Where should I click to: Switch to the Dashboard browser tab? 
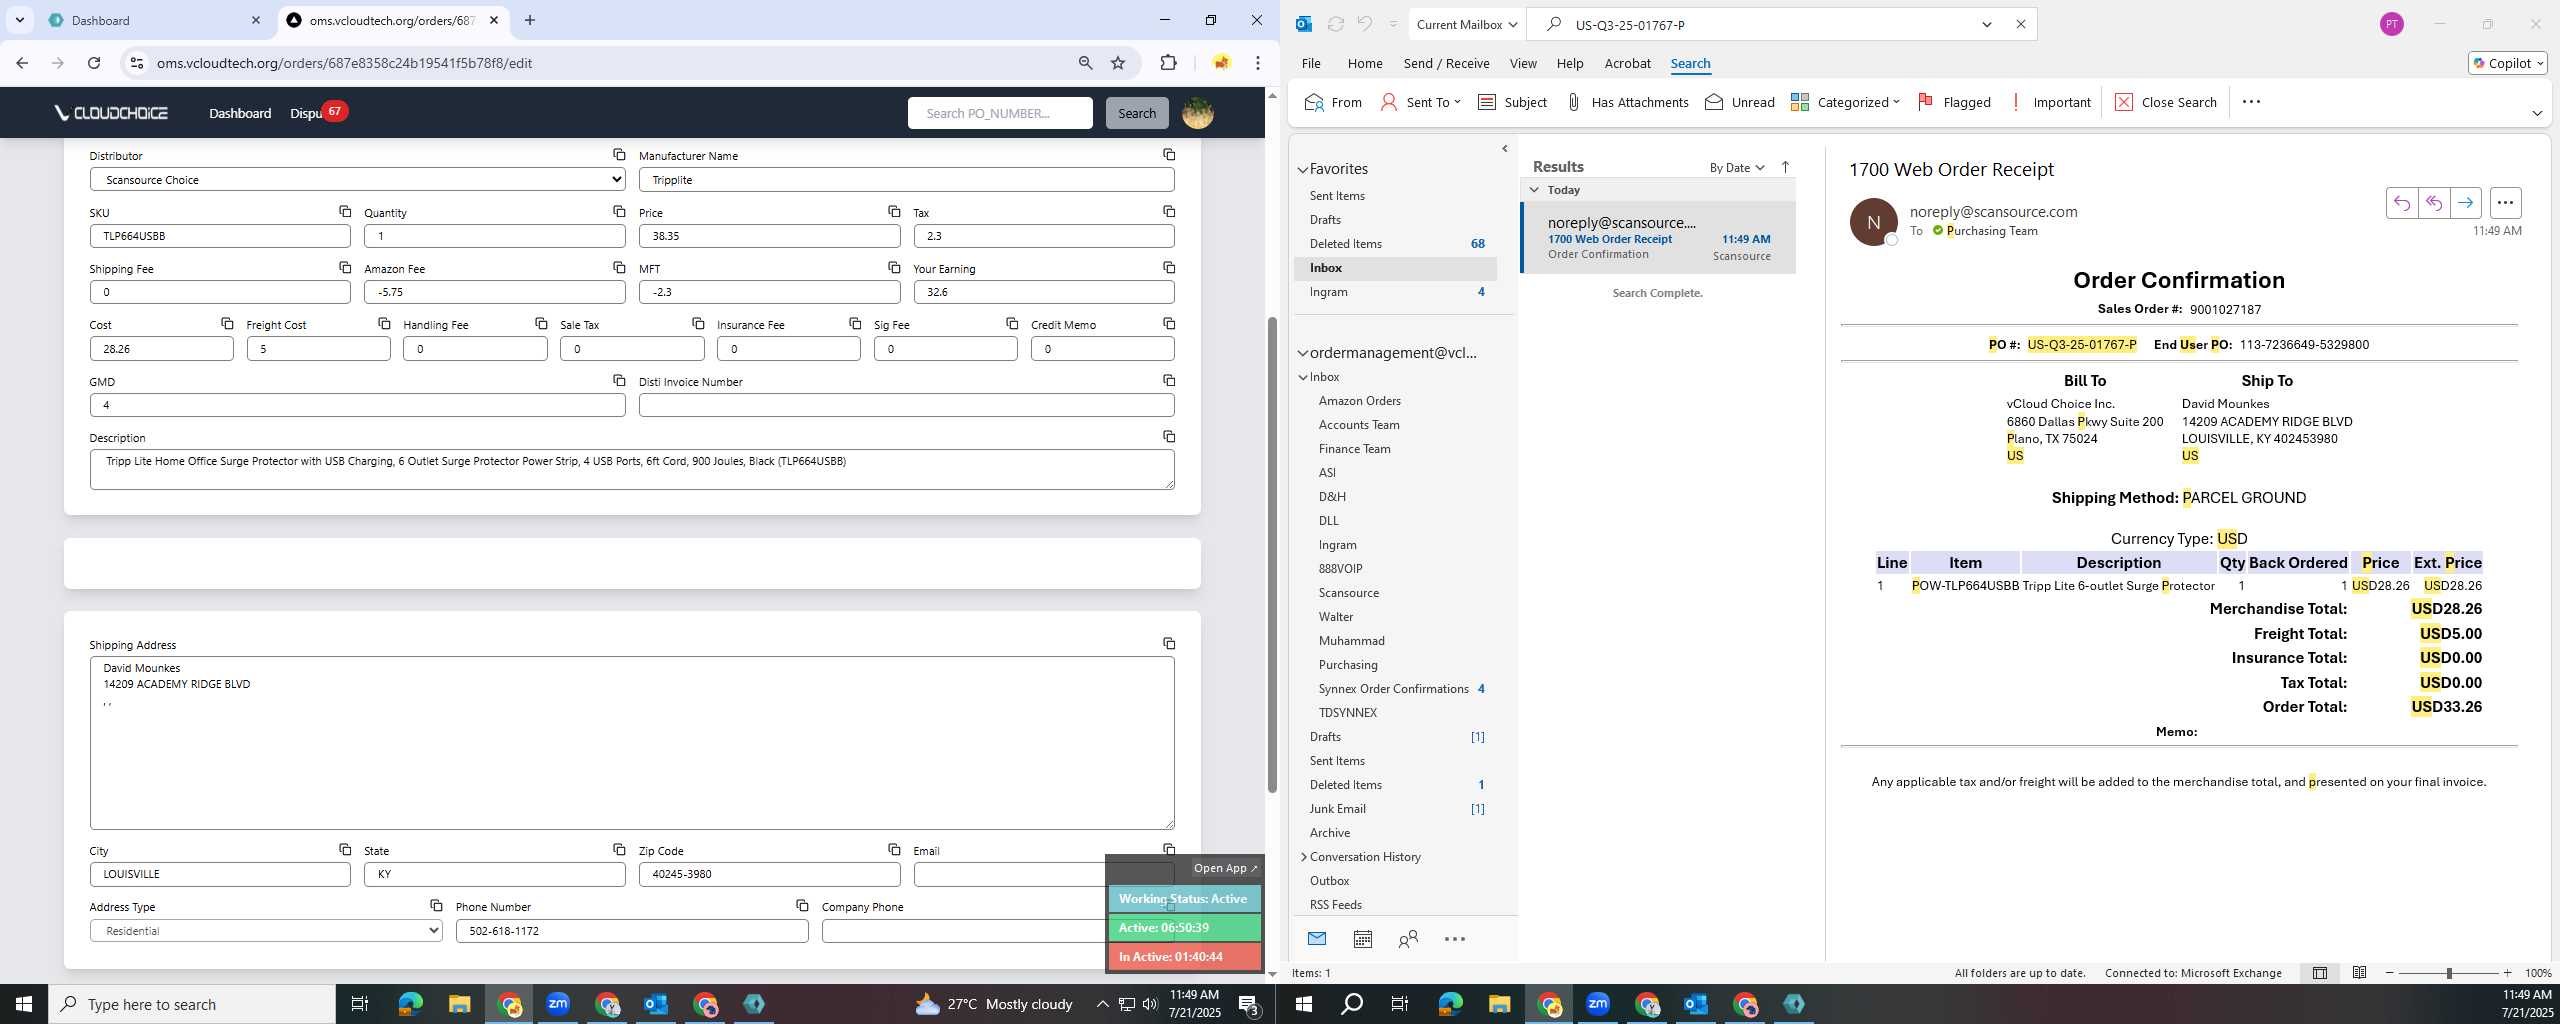coord(155,20)
